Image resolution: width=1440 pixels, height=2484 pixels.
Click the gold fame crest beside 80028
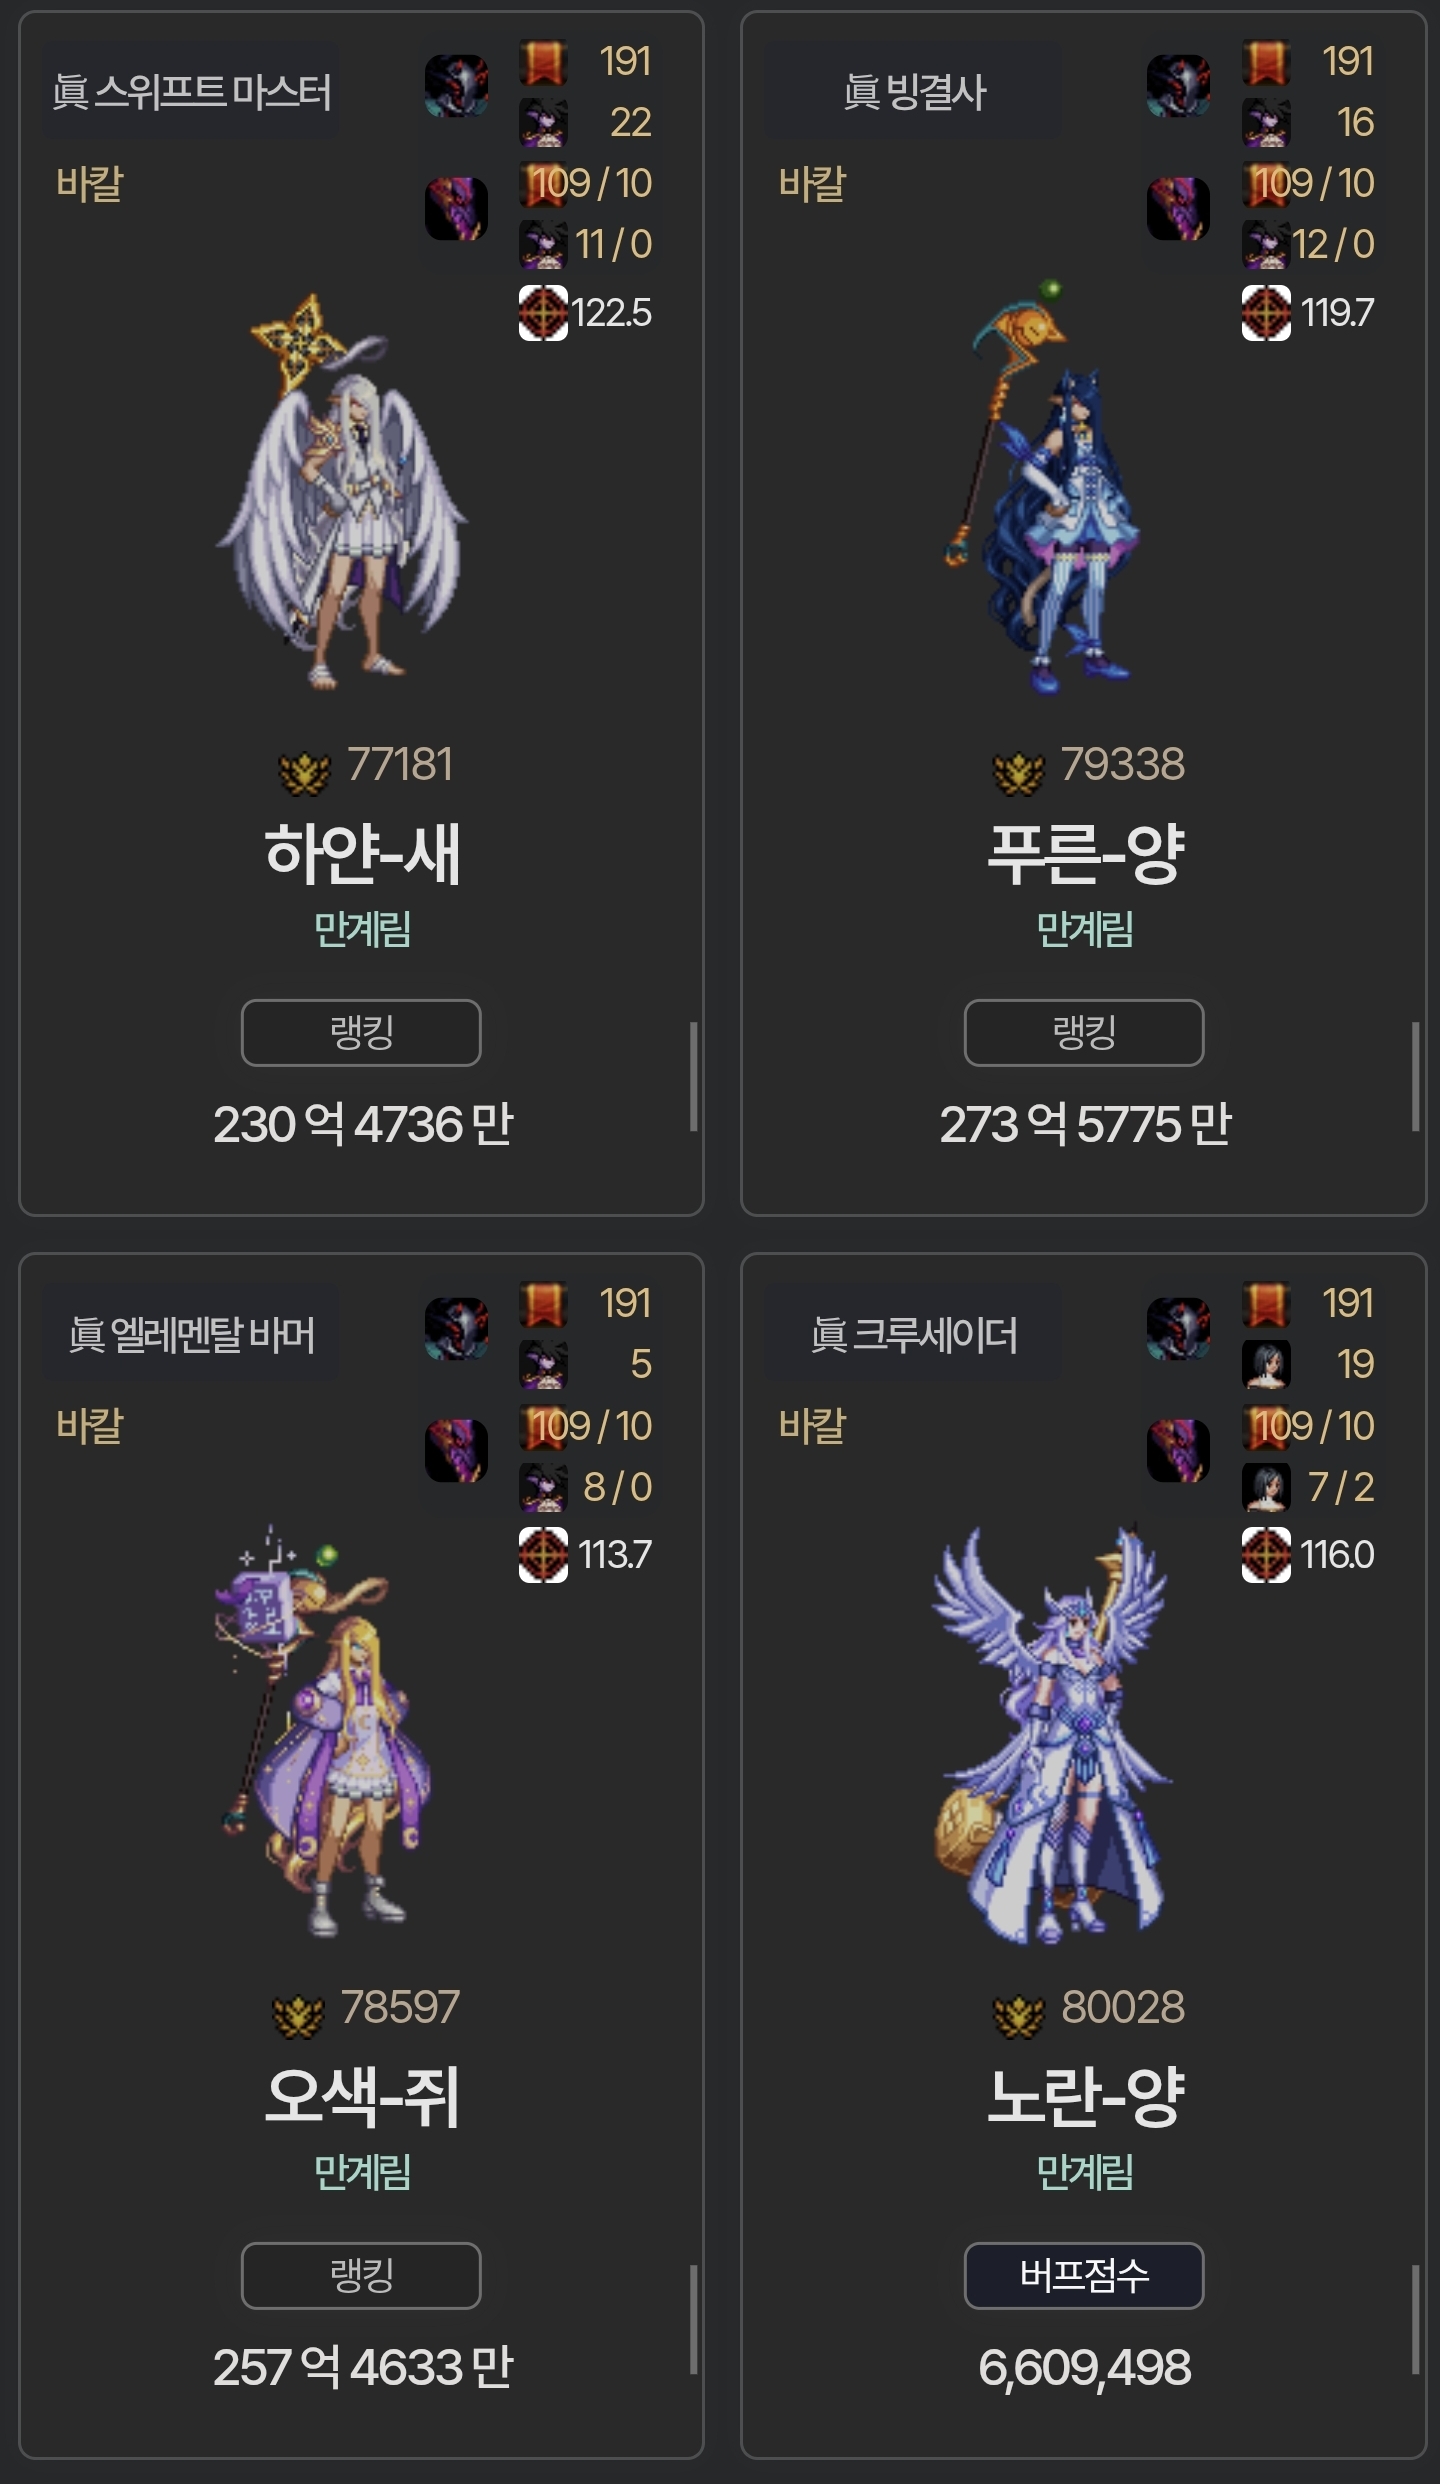[x=1018, y=2014]
